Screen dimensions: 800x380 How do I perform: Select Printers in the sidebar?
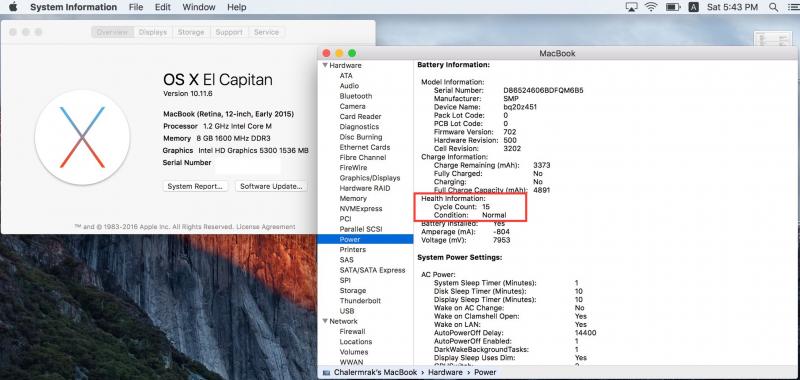[x=353, y=249]
